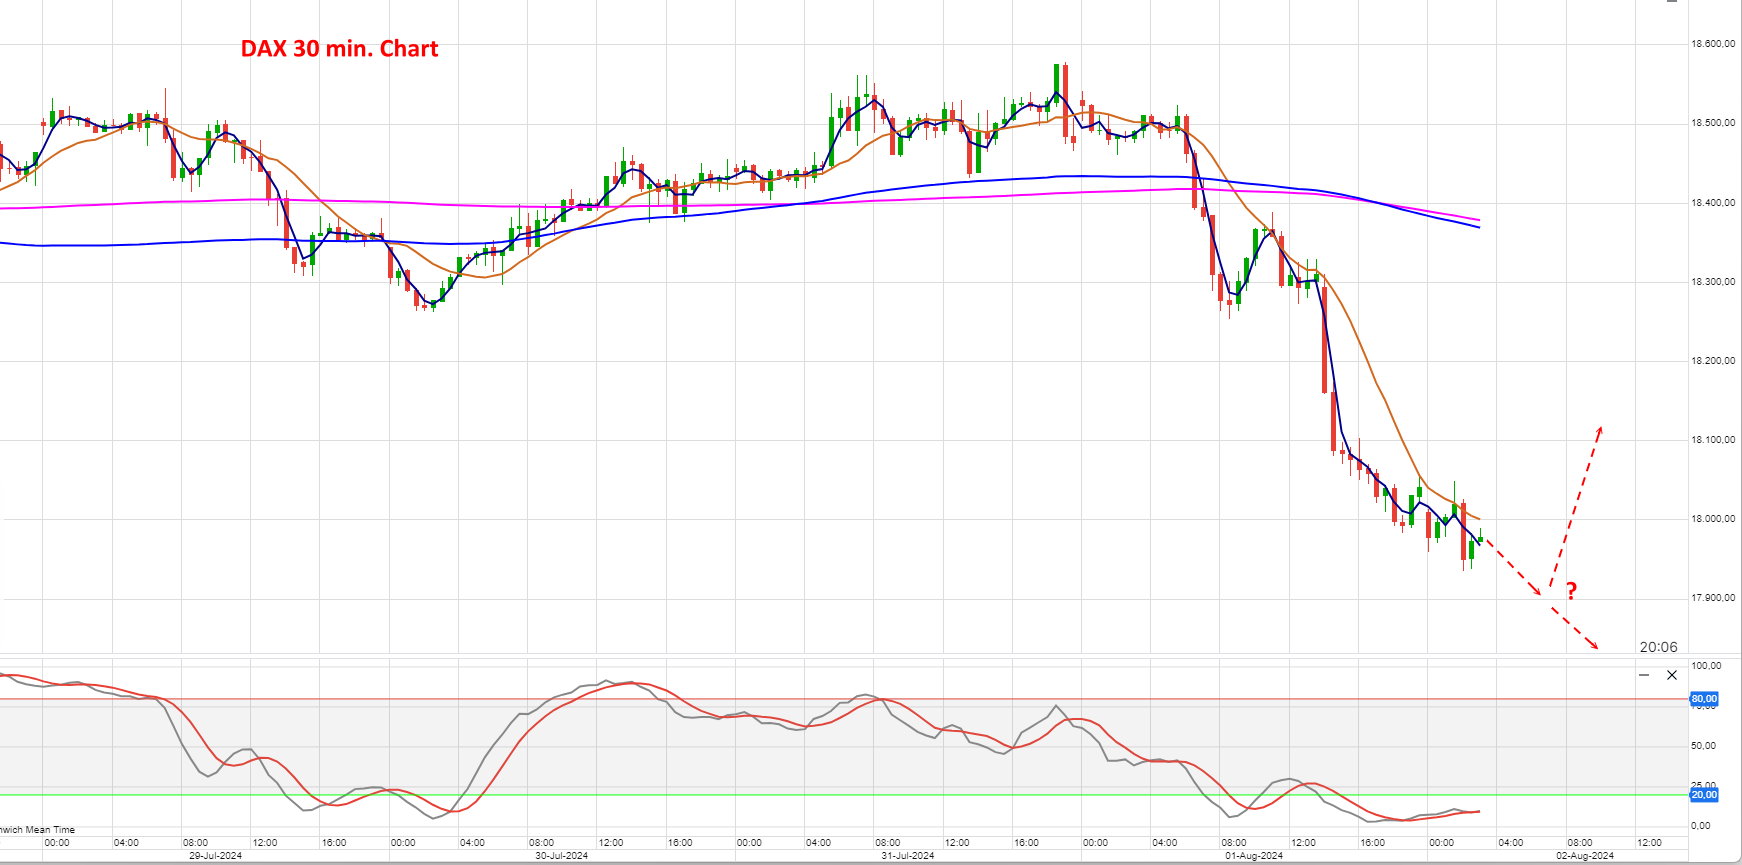
Task: Click the 18.100,00 price axis label
Action: point(1713,440)
